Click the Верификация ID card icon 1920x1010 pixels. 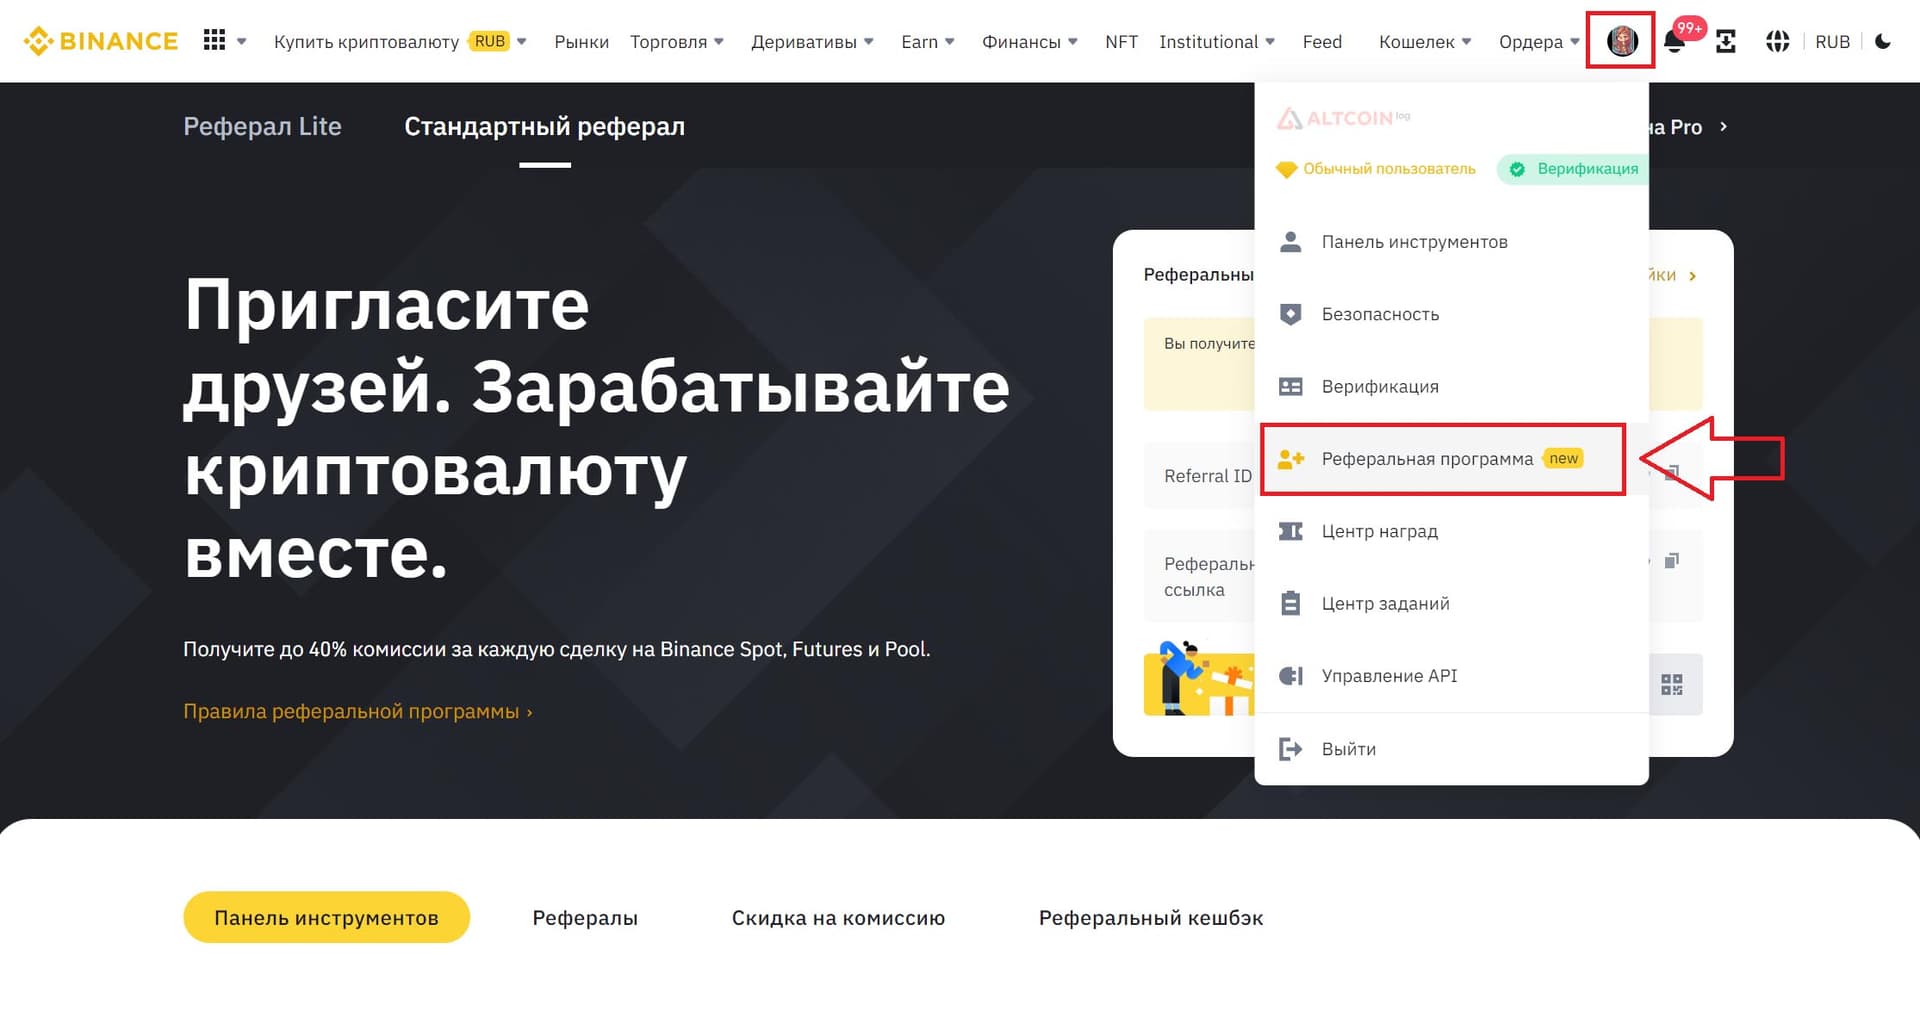point(1291,386)
